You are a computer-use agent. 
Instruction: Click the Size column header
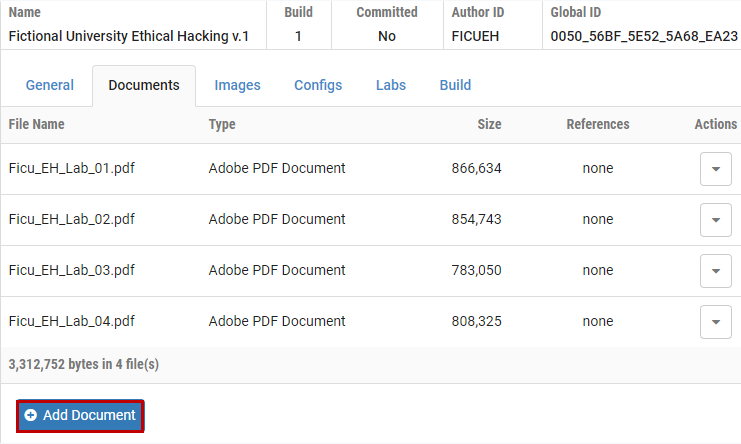click(x=489, y=124)
